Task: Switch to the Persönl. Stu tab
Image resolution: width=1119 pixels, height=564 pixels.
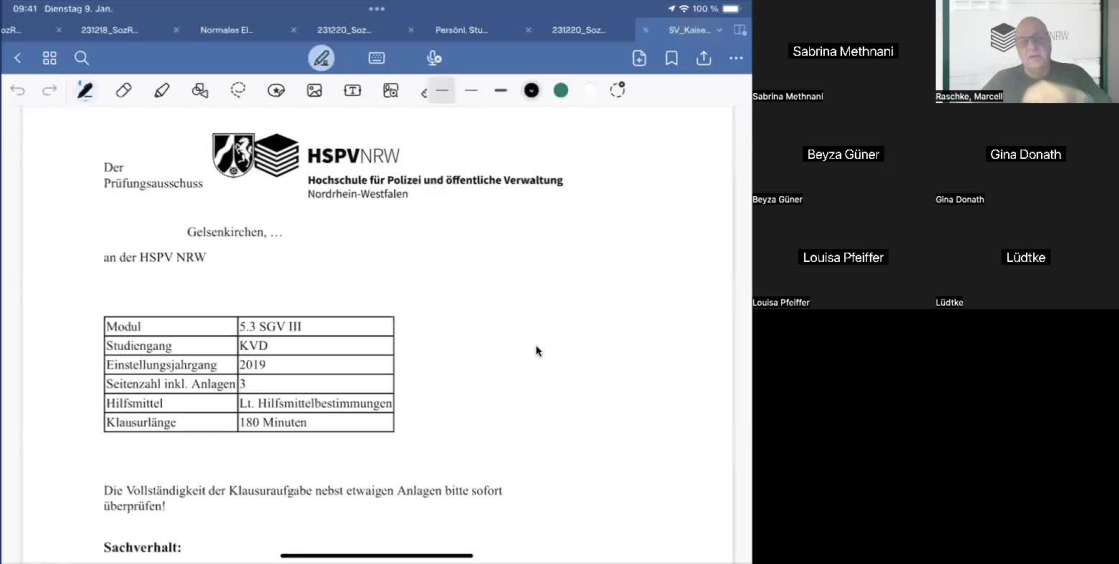Action: (x=462, y=30)
